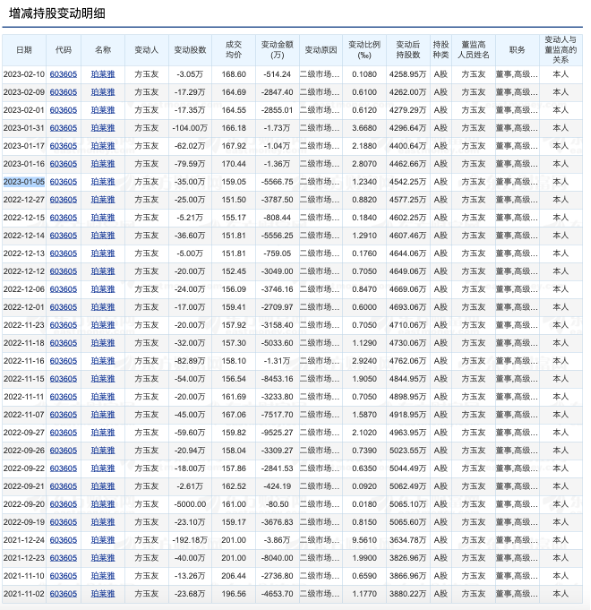Click code 603605 in the 2023-01-31 row
591x610 pixels.
(x=63, y=128)
